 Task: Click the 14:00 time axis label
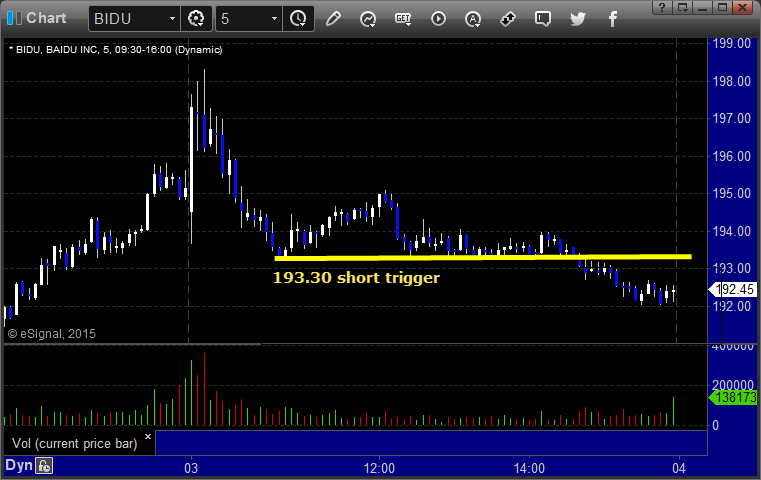529,468
